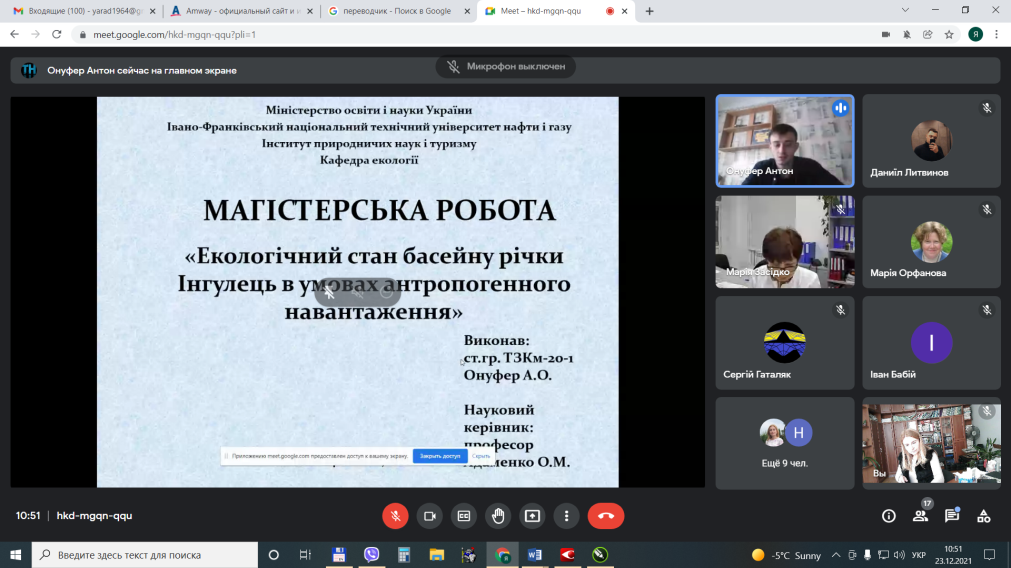The image size is (1011, 568).
Task: Open the activities icon
Action: (x=983, y=516)
